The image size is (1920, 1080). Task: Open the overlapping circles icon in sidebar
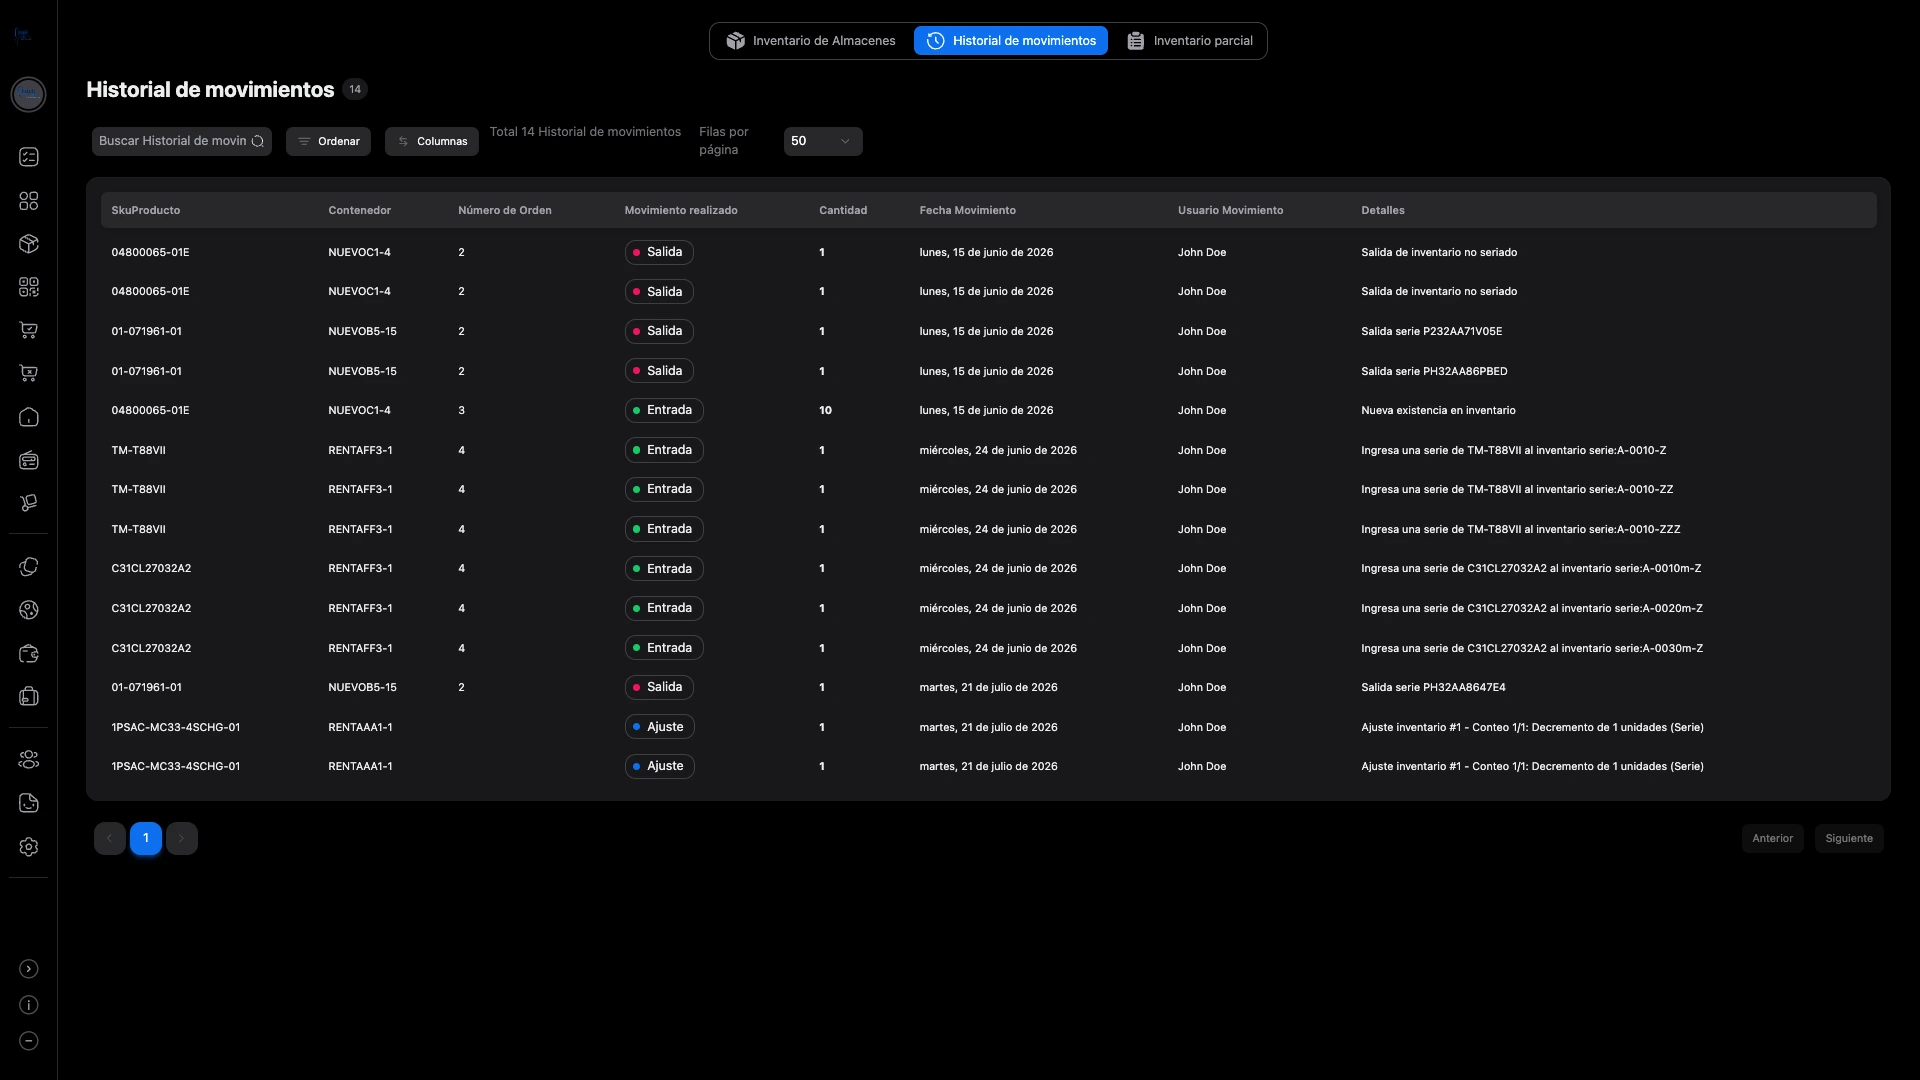pos(29,567)
